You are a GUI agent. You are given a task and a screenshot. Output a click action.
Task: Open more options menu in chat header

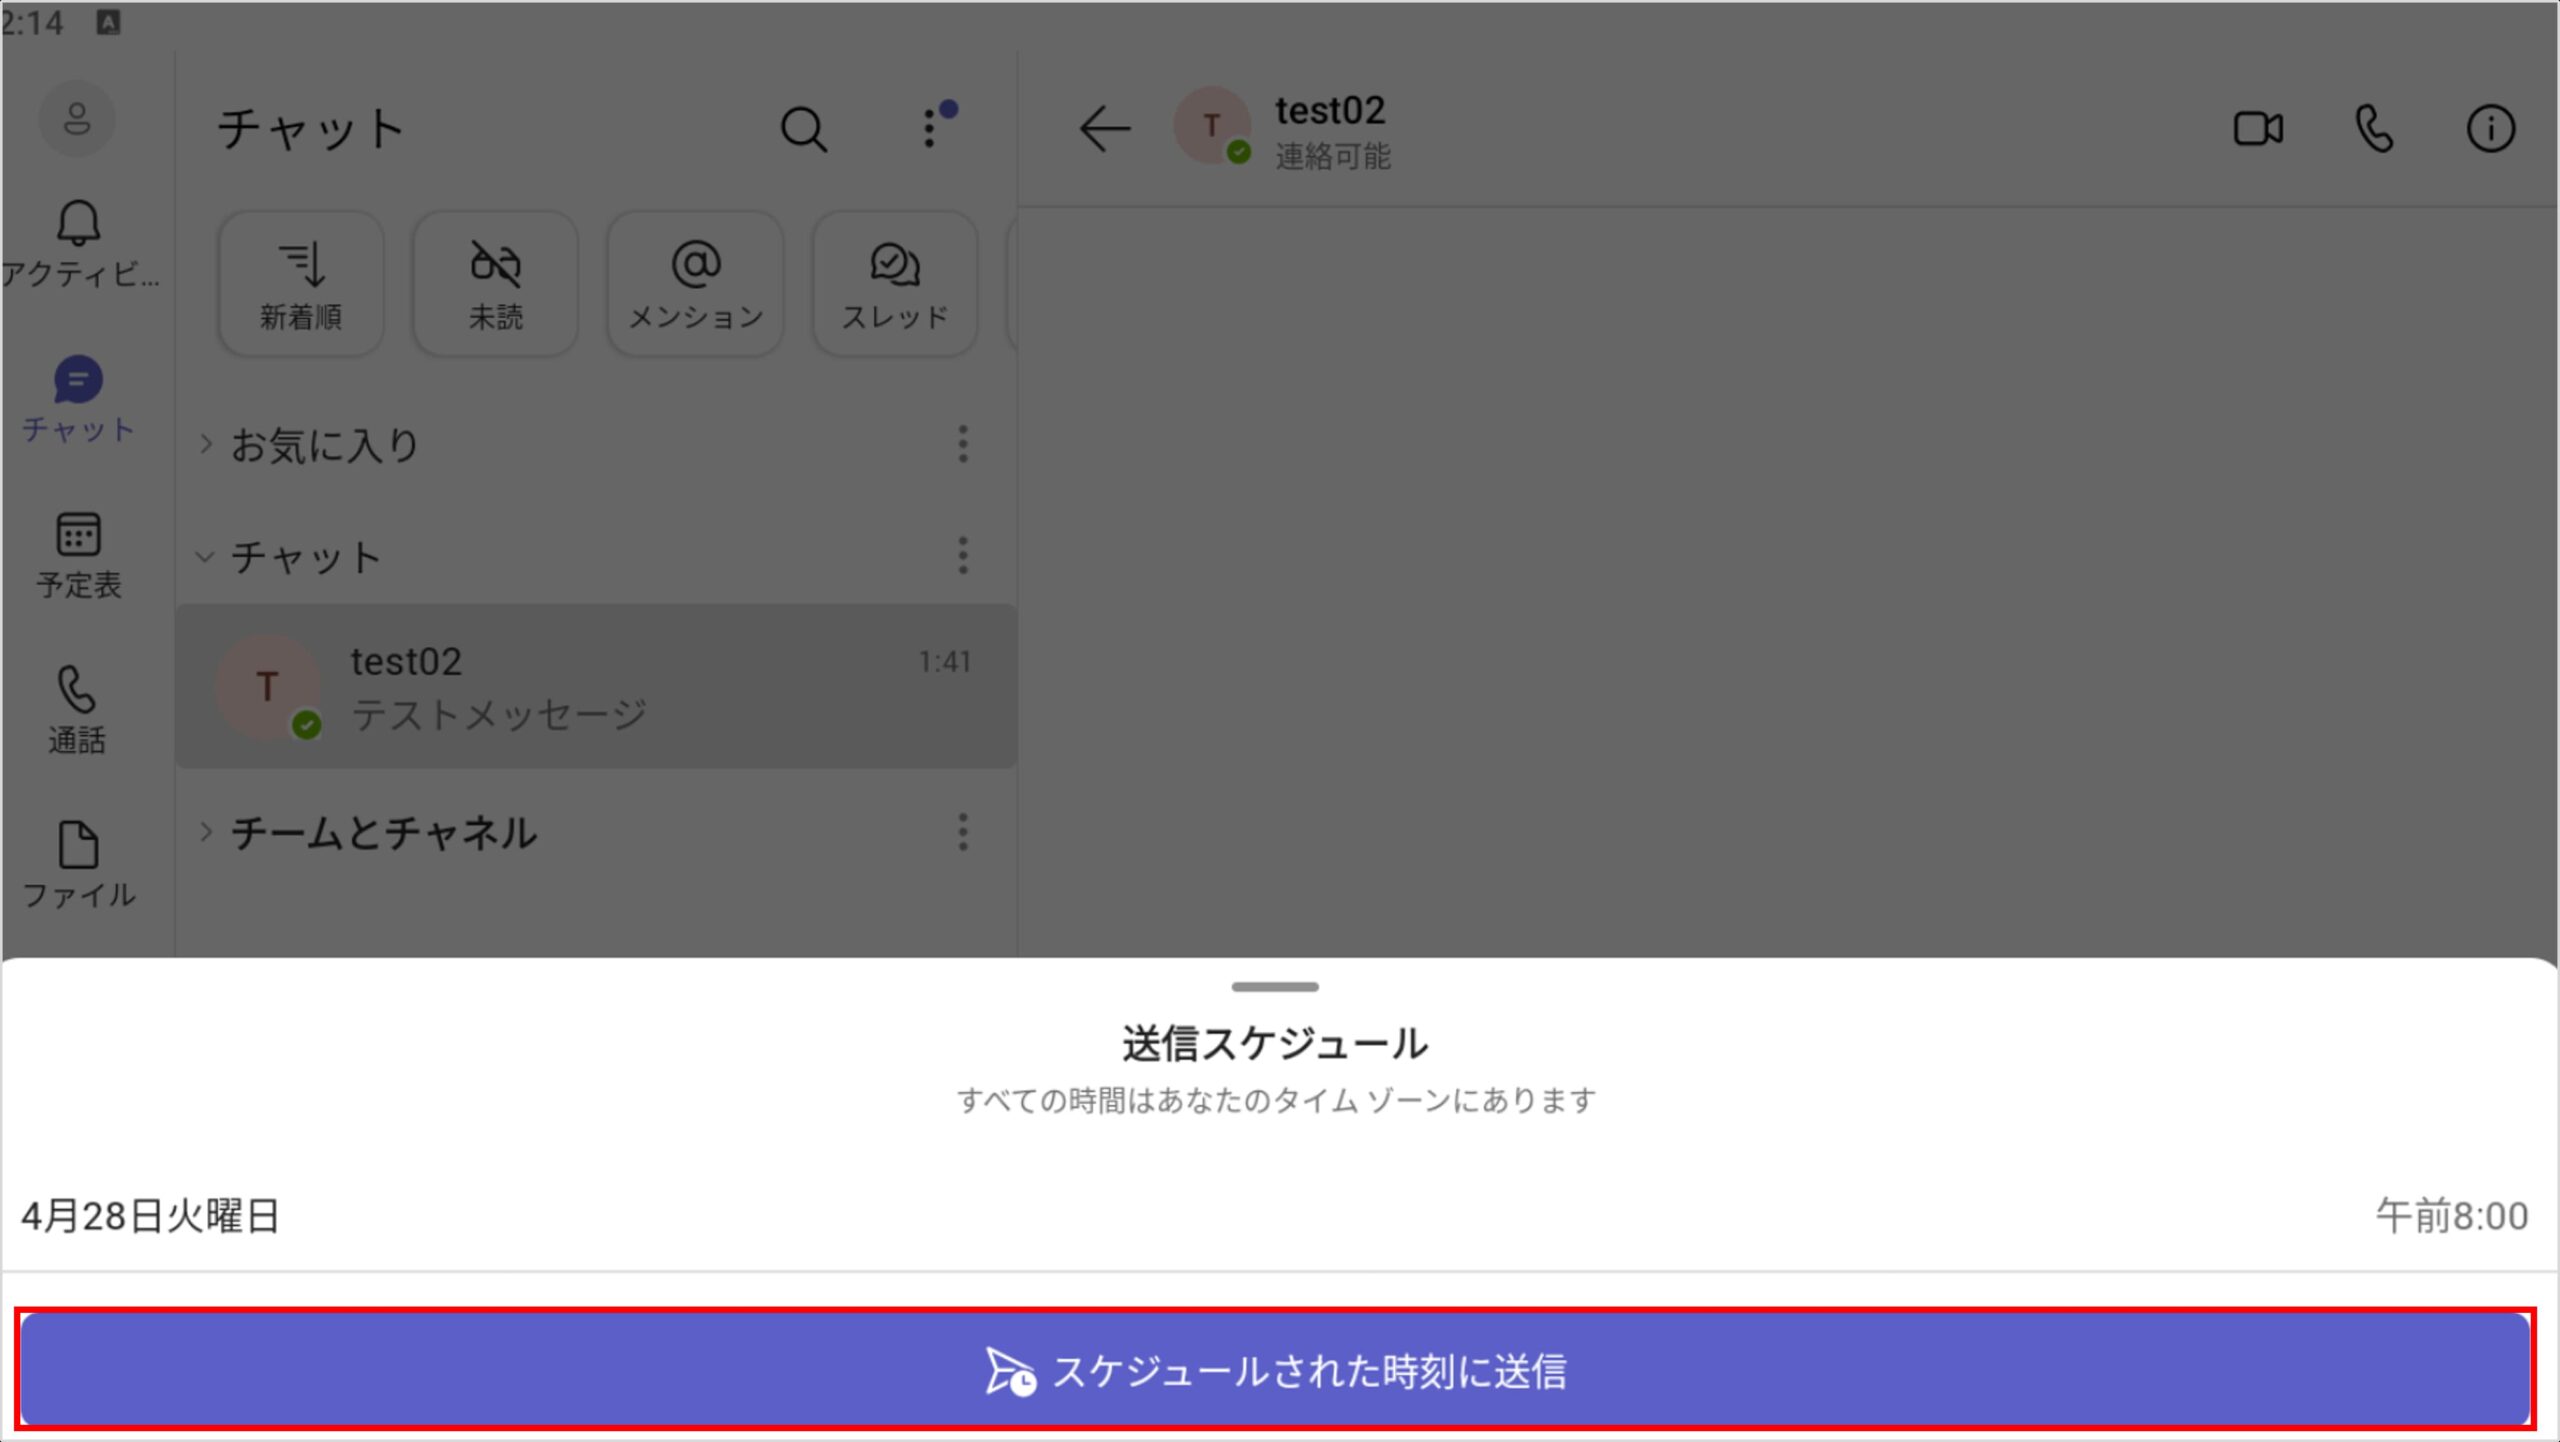click(x=930, y=129)
